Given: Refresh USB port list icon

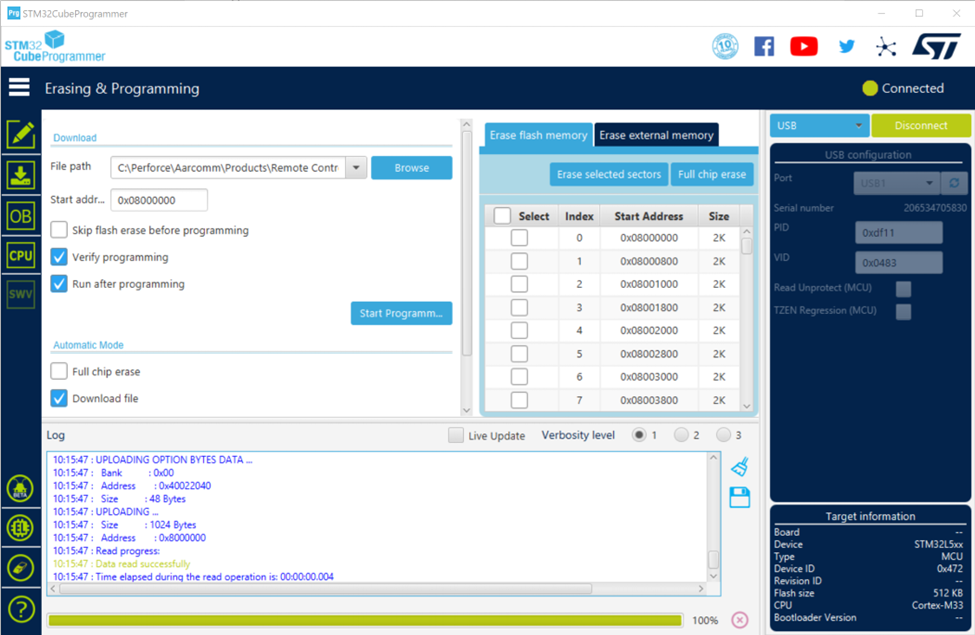Looking at the screenshot, I should pos(954,183).
